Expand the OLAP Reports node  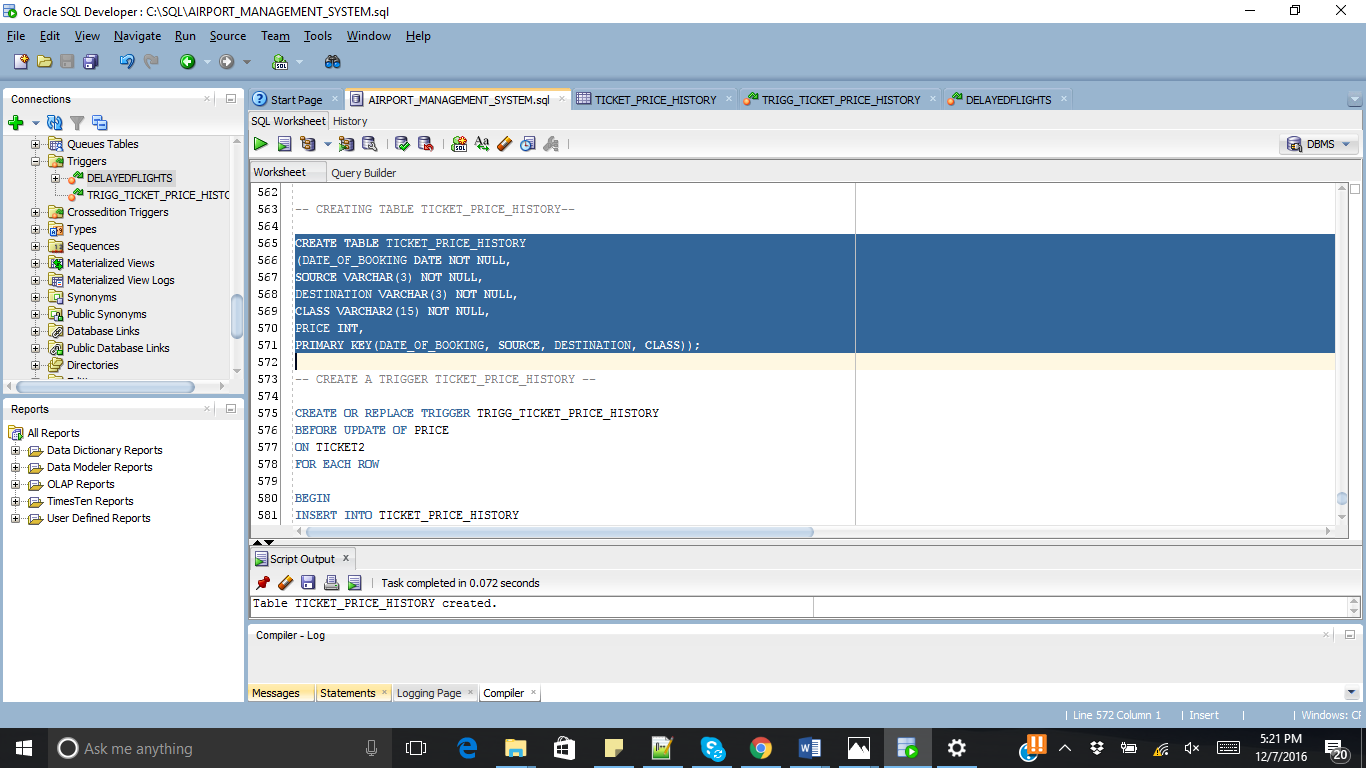click(x=16, y=484)
